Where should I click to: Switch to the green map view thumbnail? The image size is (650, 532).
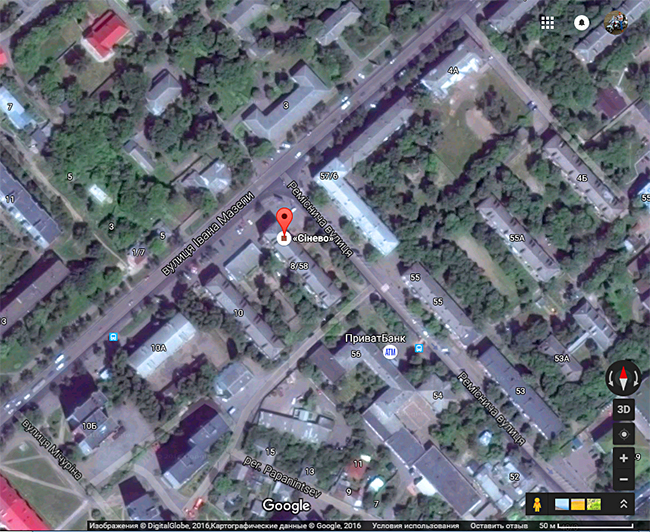[x=594, y=504]
